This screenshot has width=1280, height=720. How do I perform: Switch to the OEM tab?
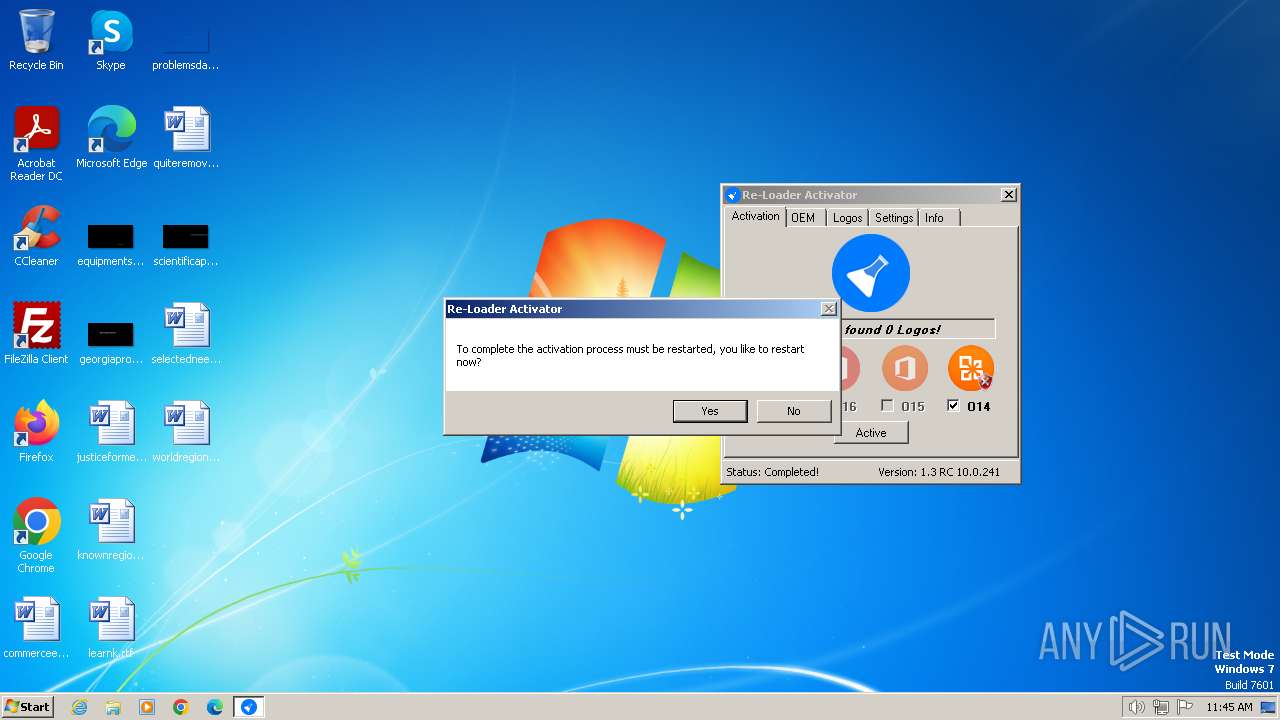coord(803,218)
